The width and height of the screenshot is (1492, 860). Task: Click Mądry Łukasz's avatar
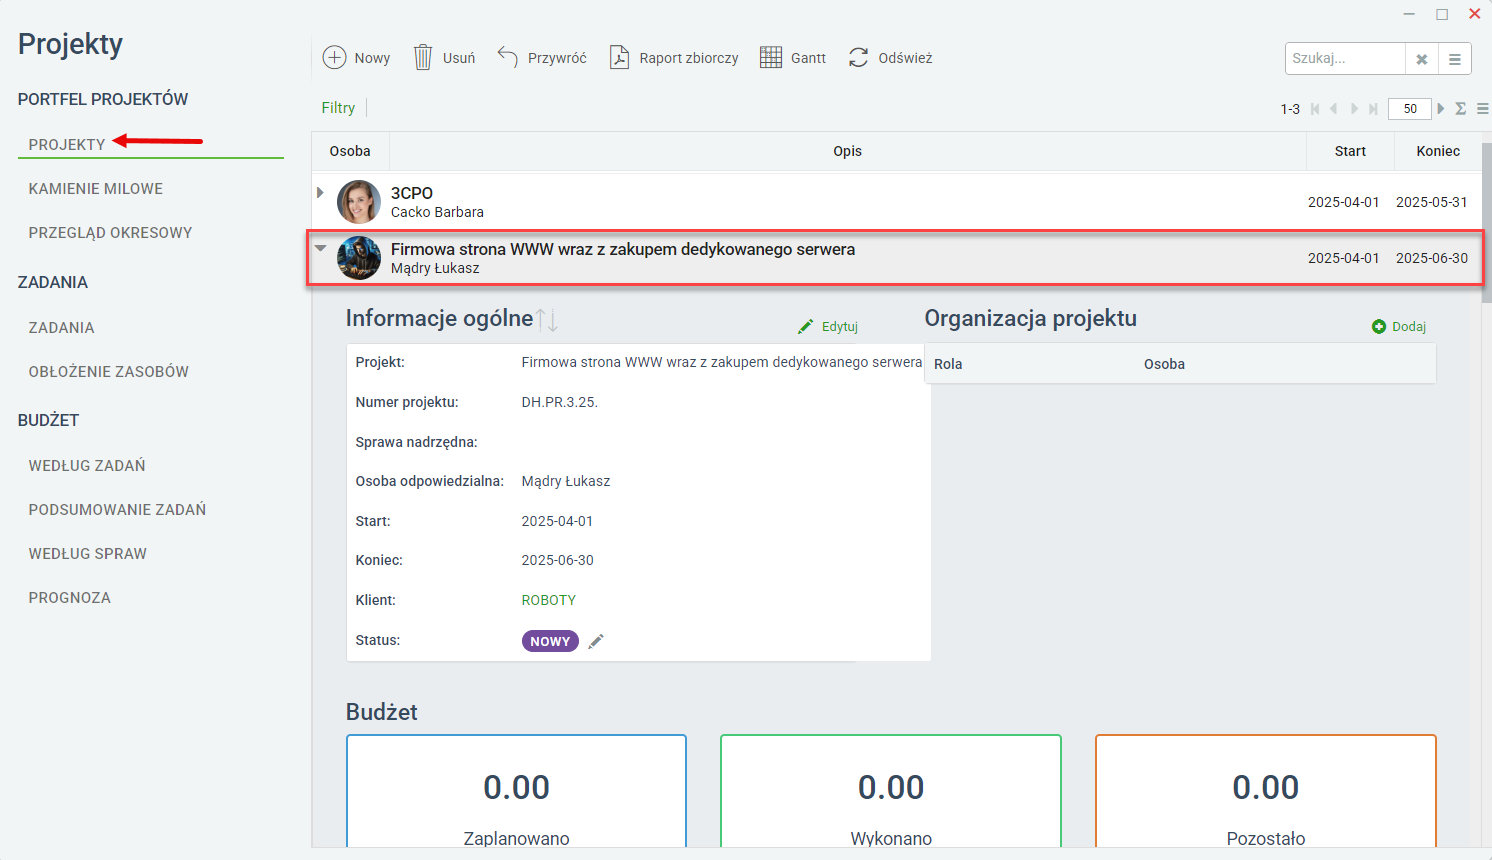[x=359, y=258]
